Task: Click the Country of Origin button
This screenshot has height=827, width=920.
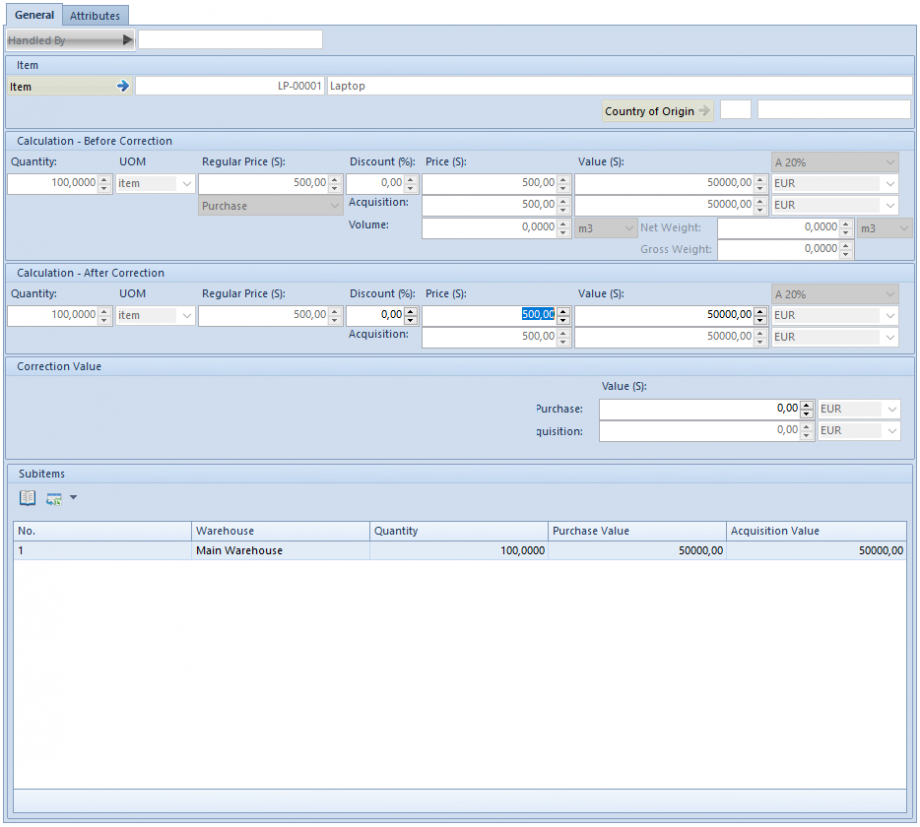Action: (x=650, y=111)
